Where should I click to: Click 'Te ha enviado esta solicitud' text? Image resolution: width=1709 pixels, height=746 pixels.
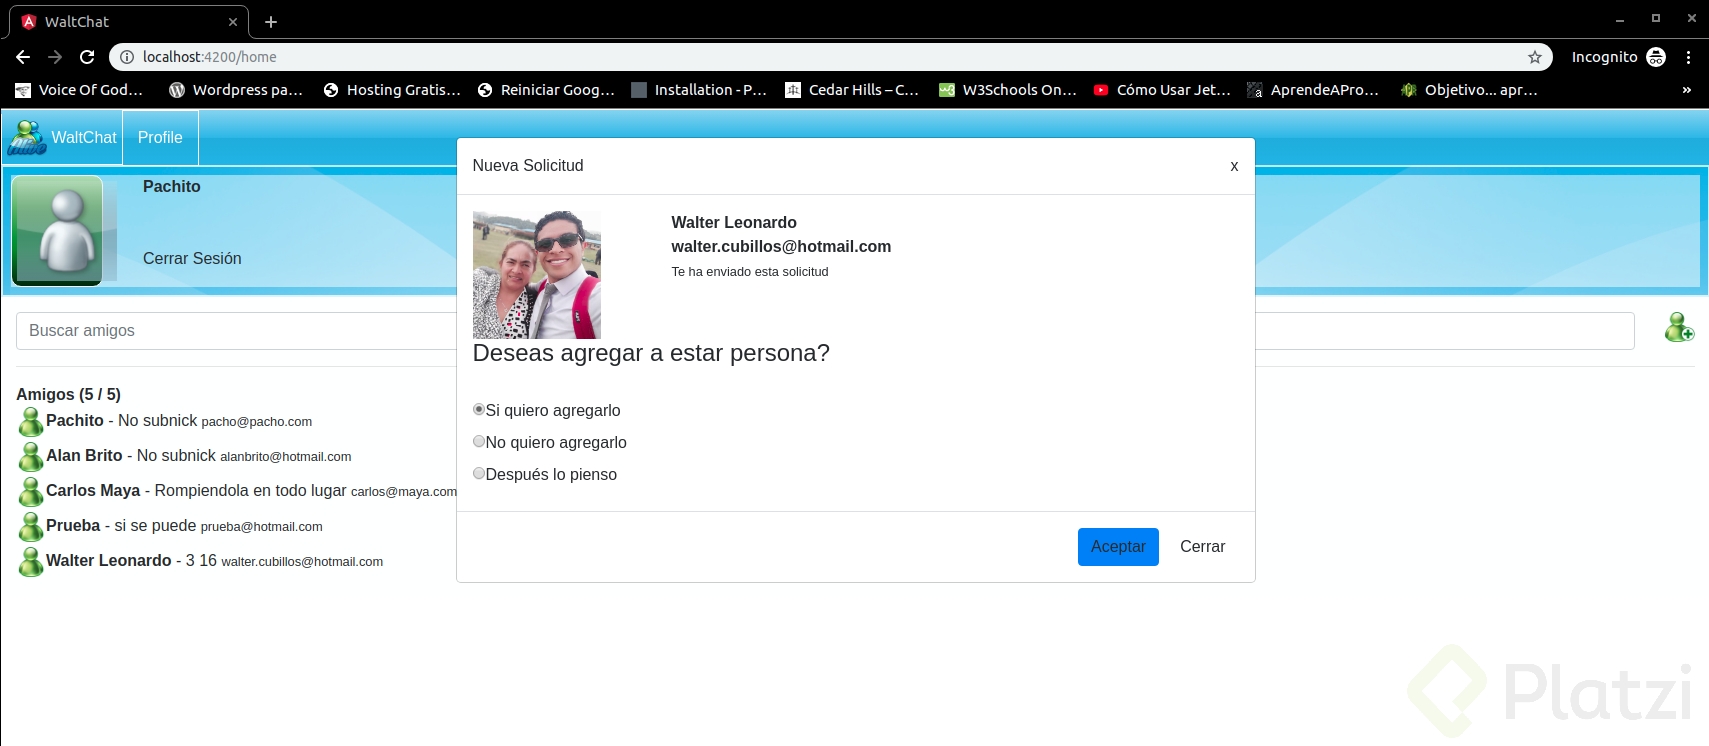[x=750, y=271]
